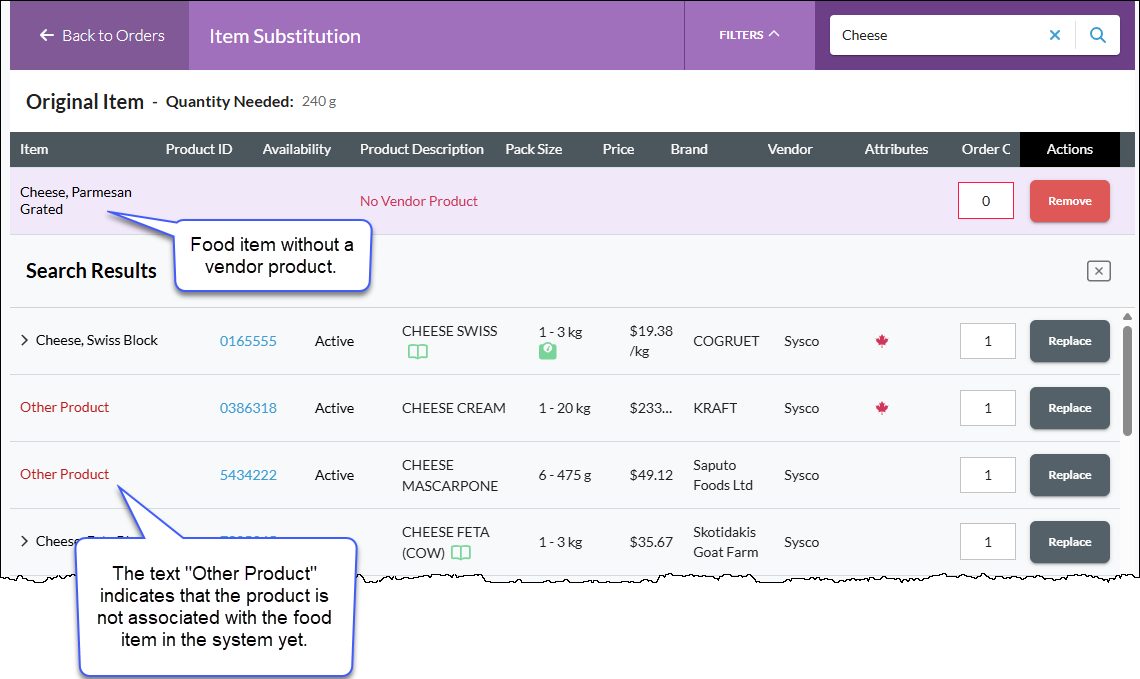Expand the Cheese, Swiss Block row
1140x679 pixels.
pyautogui.click(x=25, y=340)
